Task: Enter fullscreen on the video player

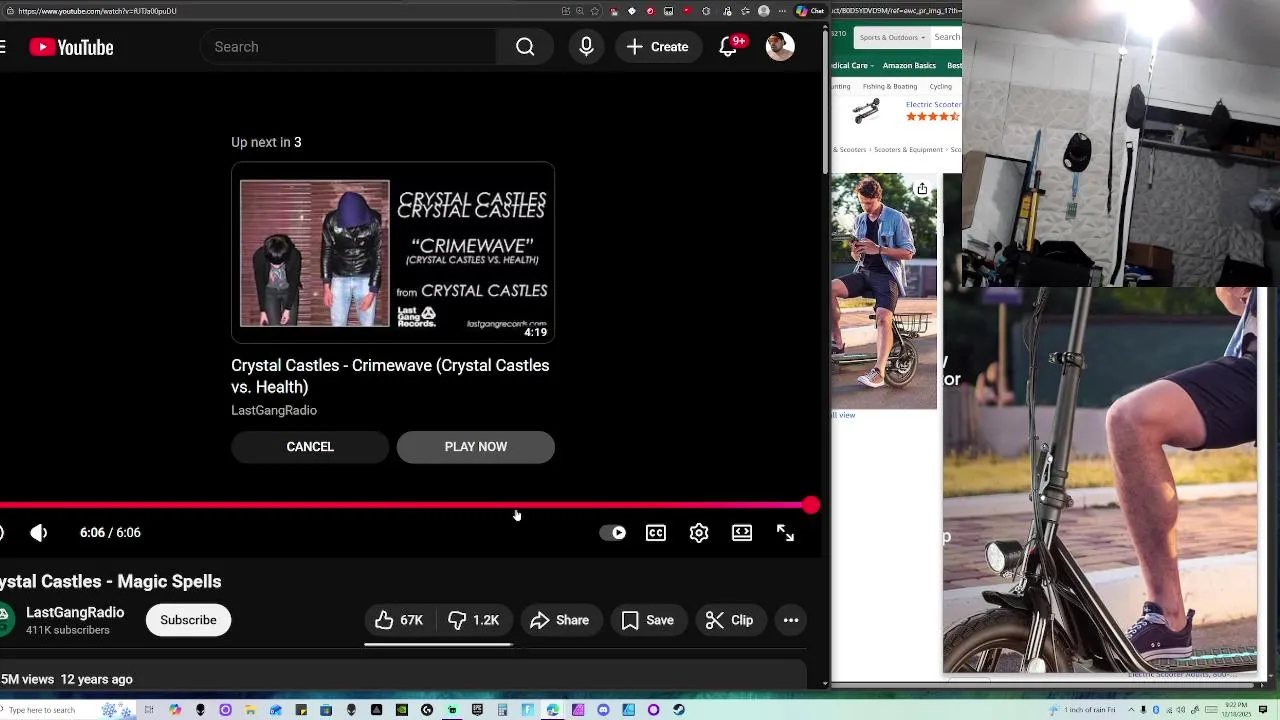Action: [785, 533]
